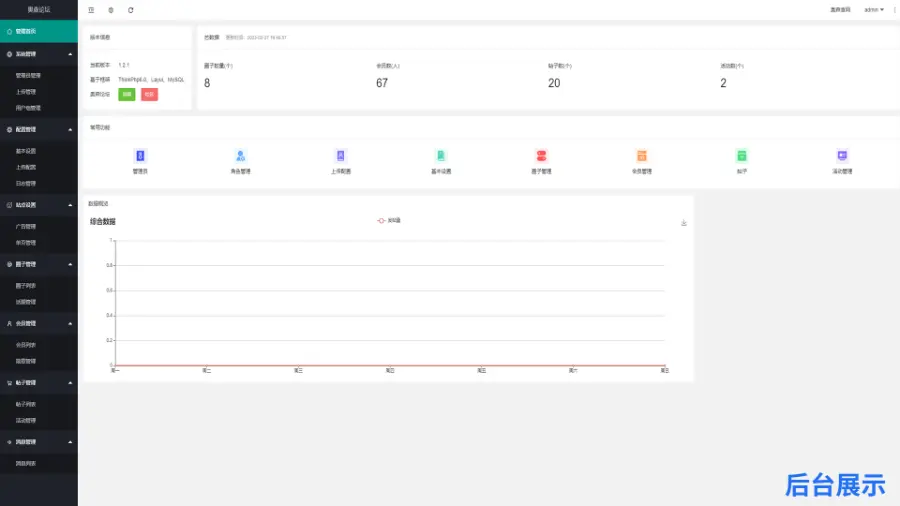
Task: Open the green 基本设置 shortcut icon
Action: point(441,156)
